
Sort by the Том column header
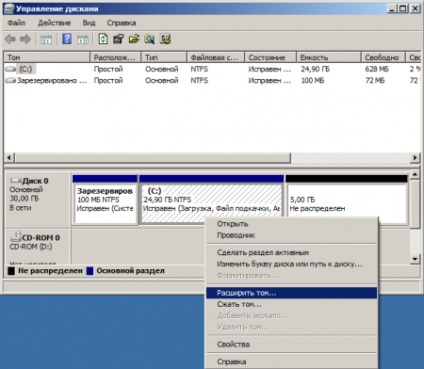pyautogui.click(x=47, y=57)
